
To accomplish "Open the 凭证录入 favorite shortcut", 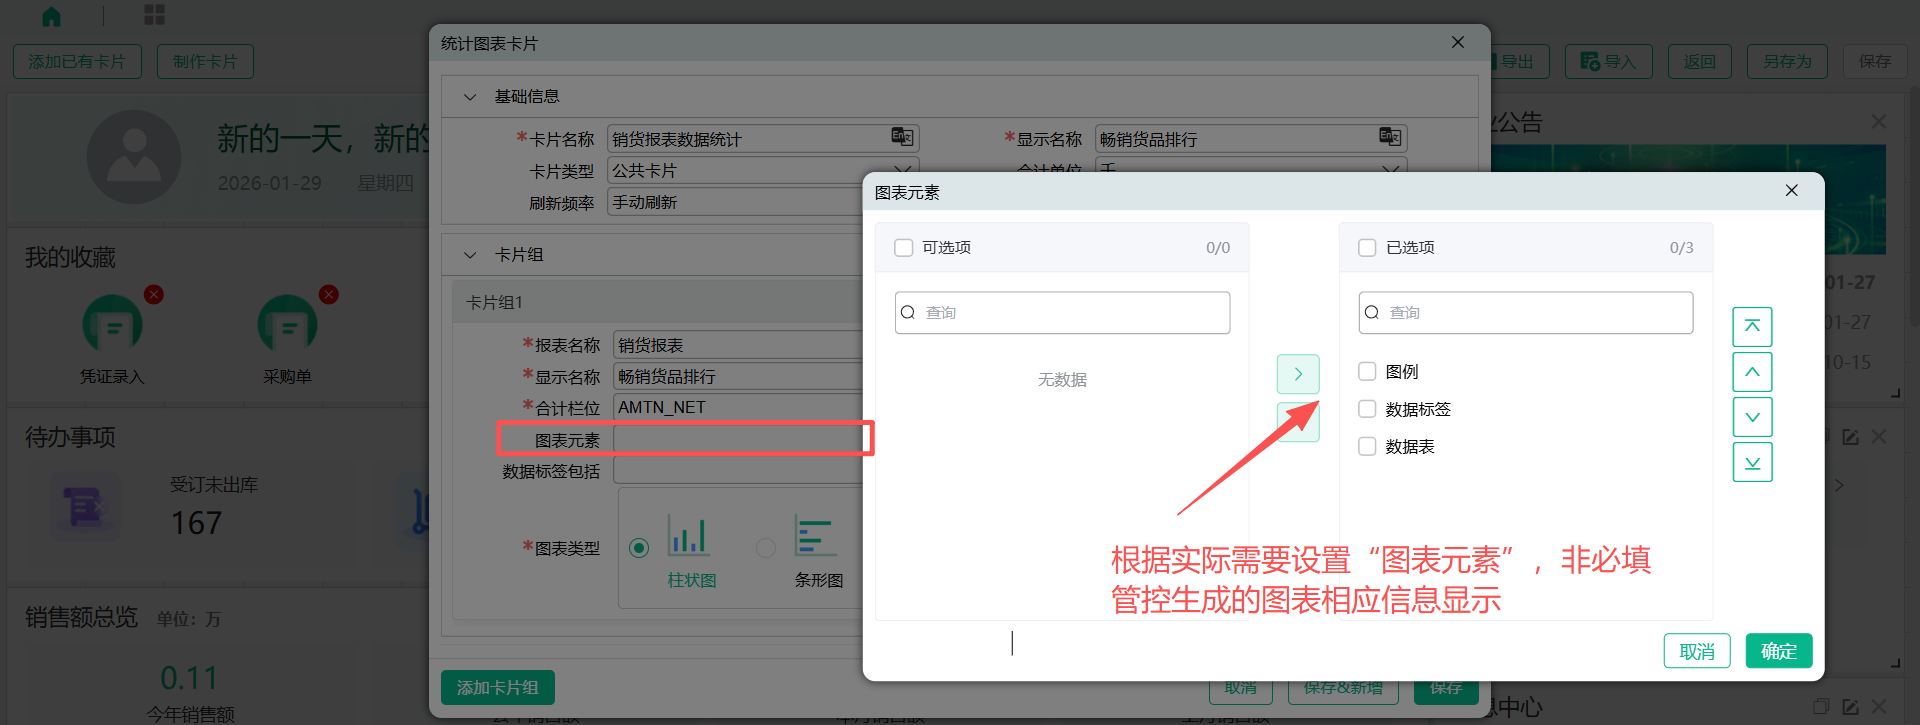I will 112,325.
